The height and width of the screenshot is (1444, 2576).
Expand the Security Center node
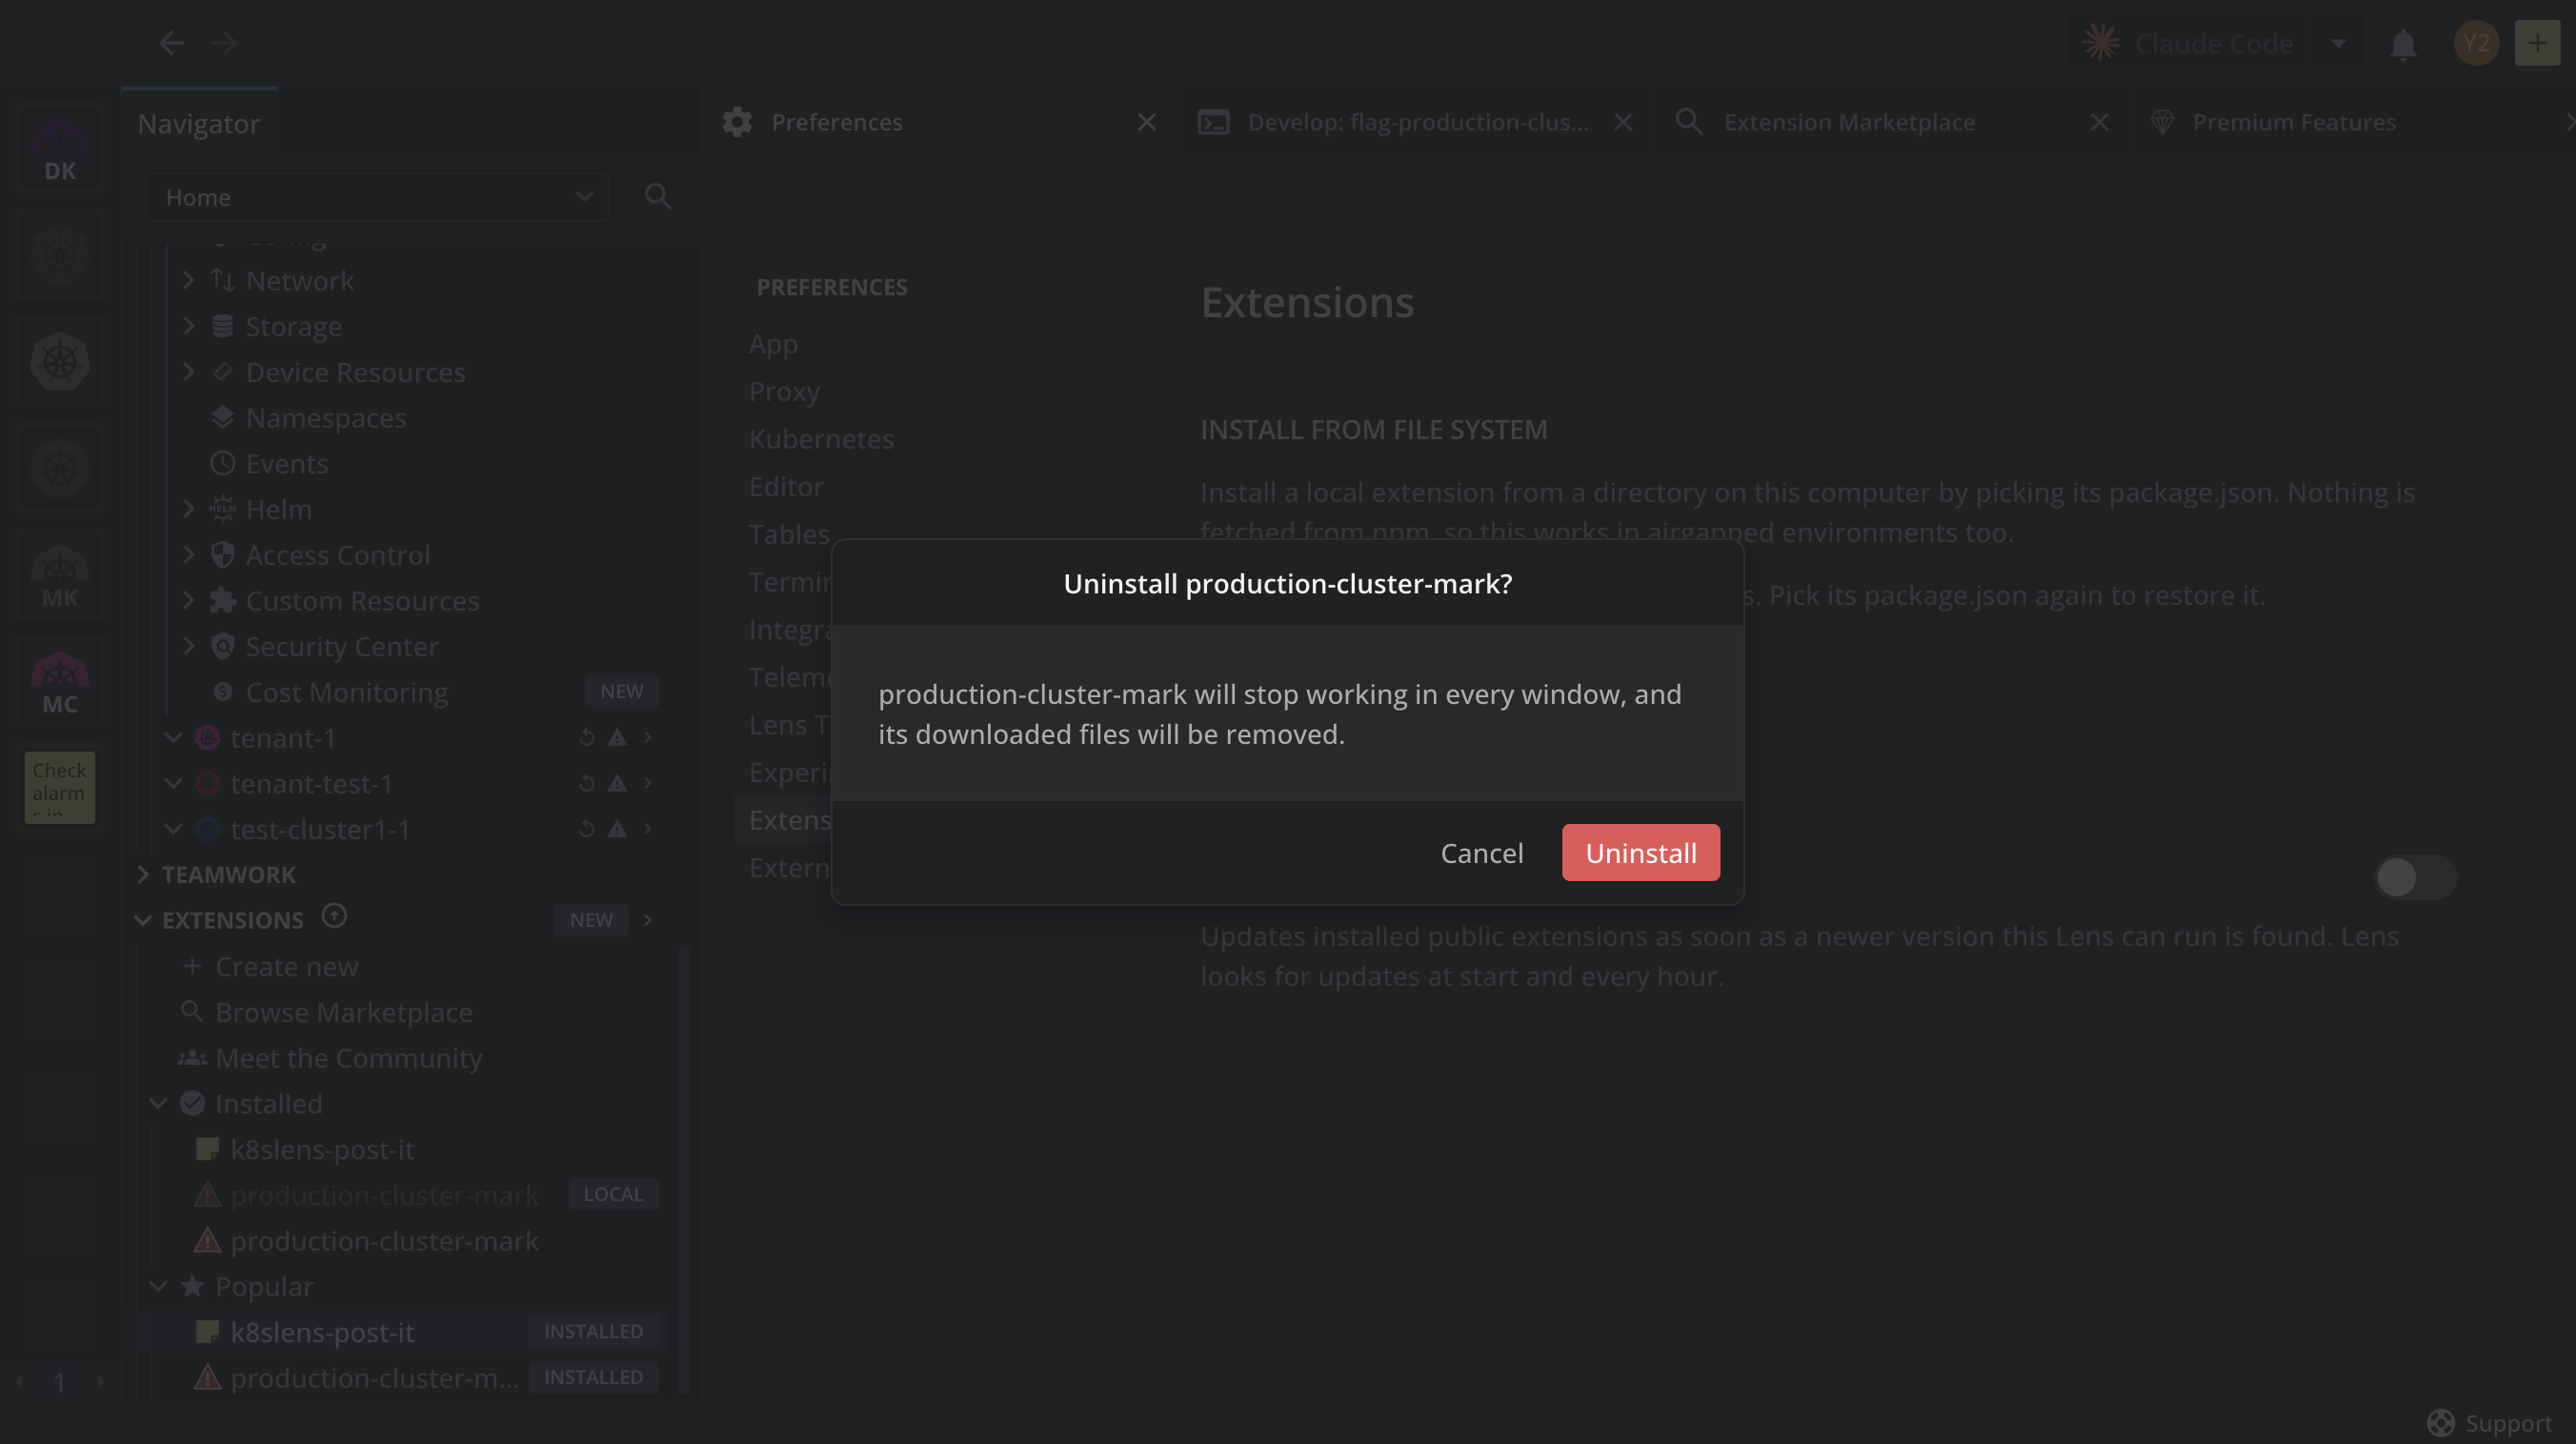click(x=189, y=646)
